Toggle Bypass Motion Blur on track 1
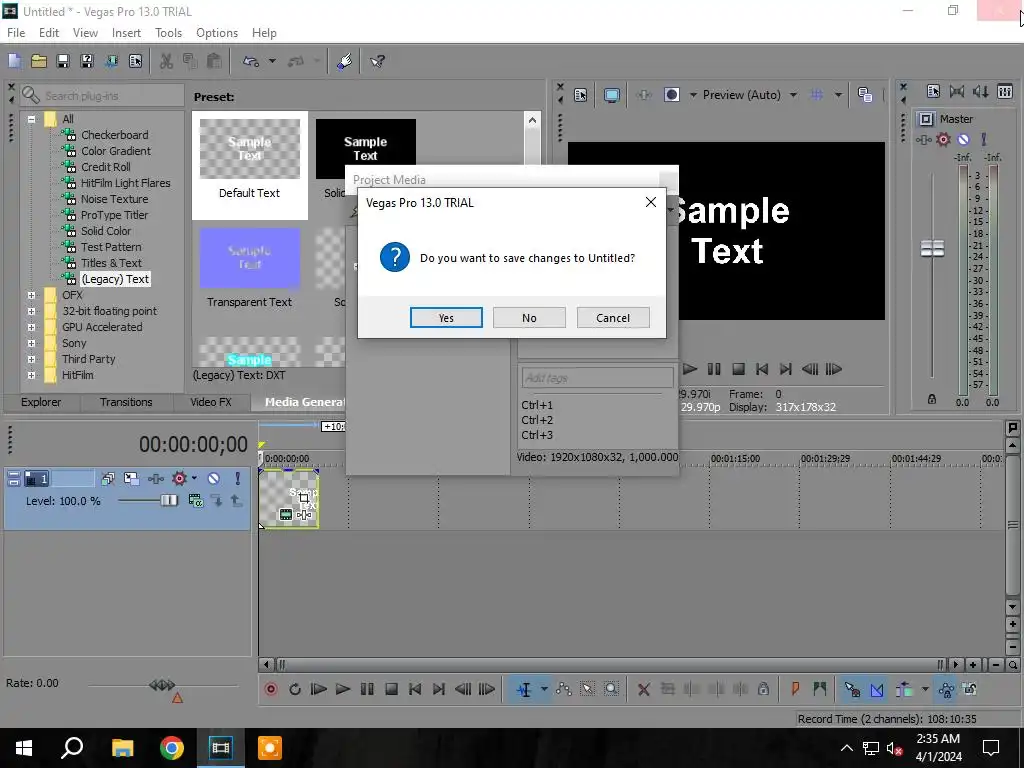 [108, 479]
